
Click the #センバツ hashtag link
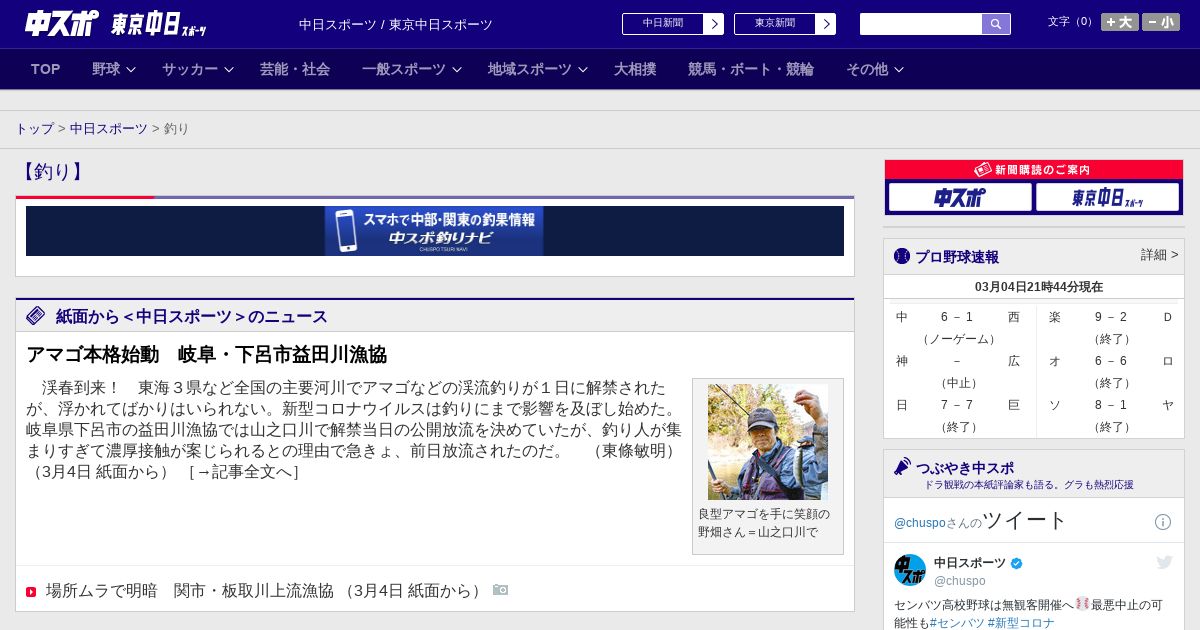957,623
